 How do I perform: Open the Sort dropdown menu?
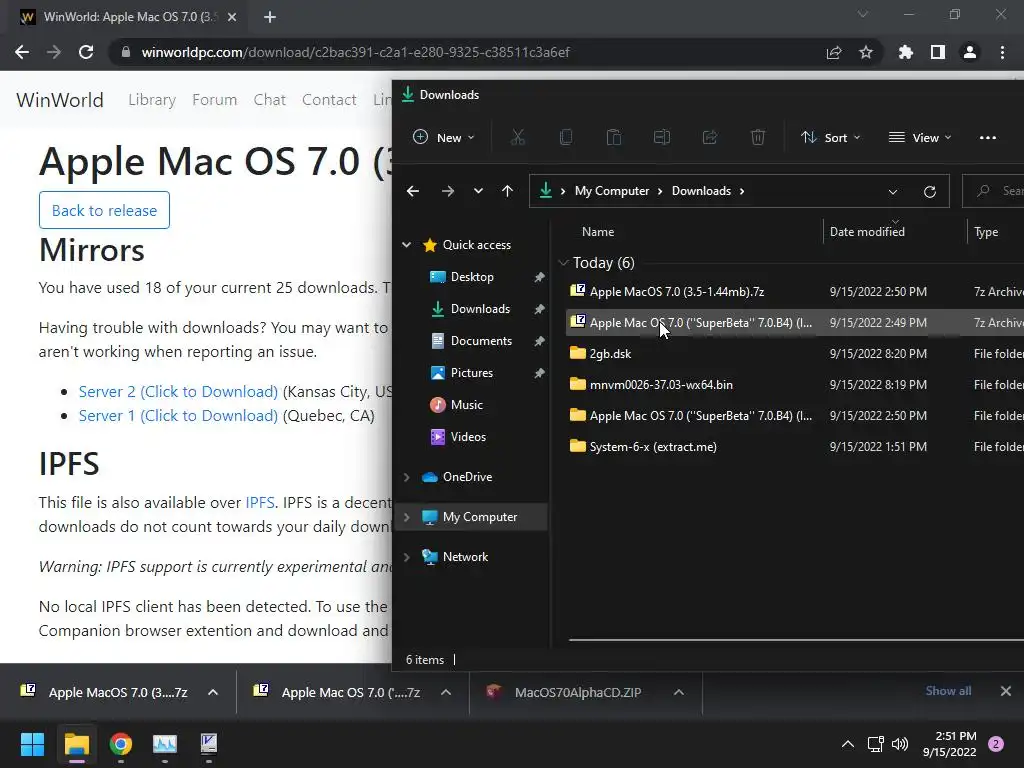click(x=831, y=137)
